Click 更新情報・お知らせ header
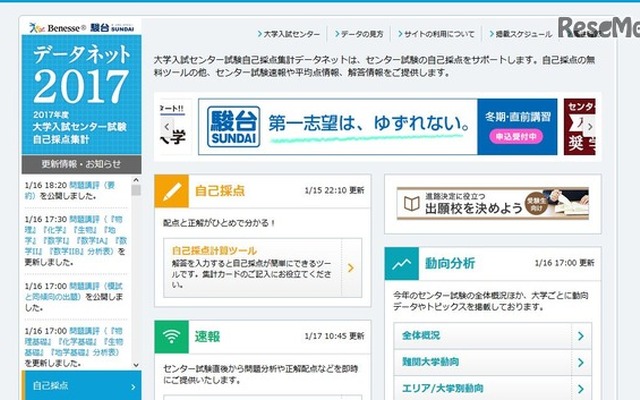Viewport: 640px width, 400px height. tap(81, 164)
